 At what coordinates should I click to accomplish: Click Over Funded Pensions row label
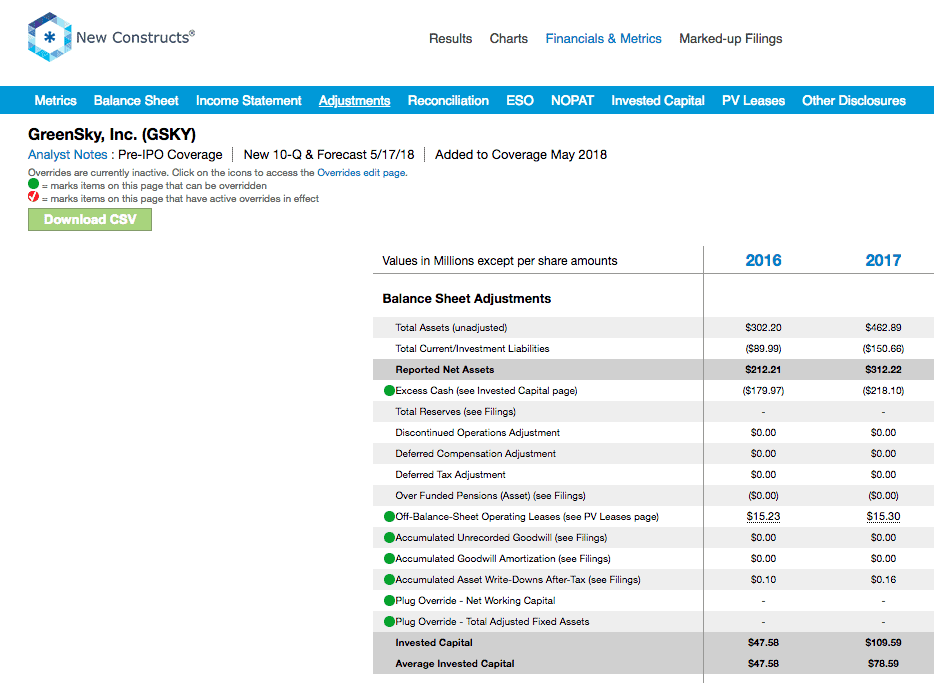tap(490, 495)
